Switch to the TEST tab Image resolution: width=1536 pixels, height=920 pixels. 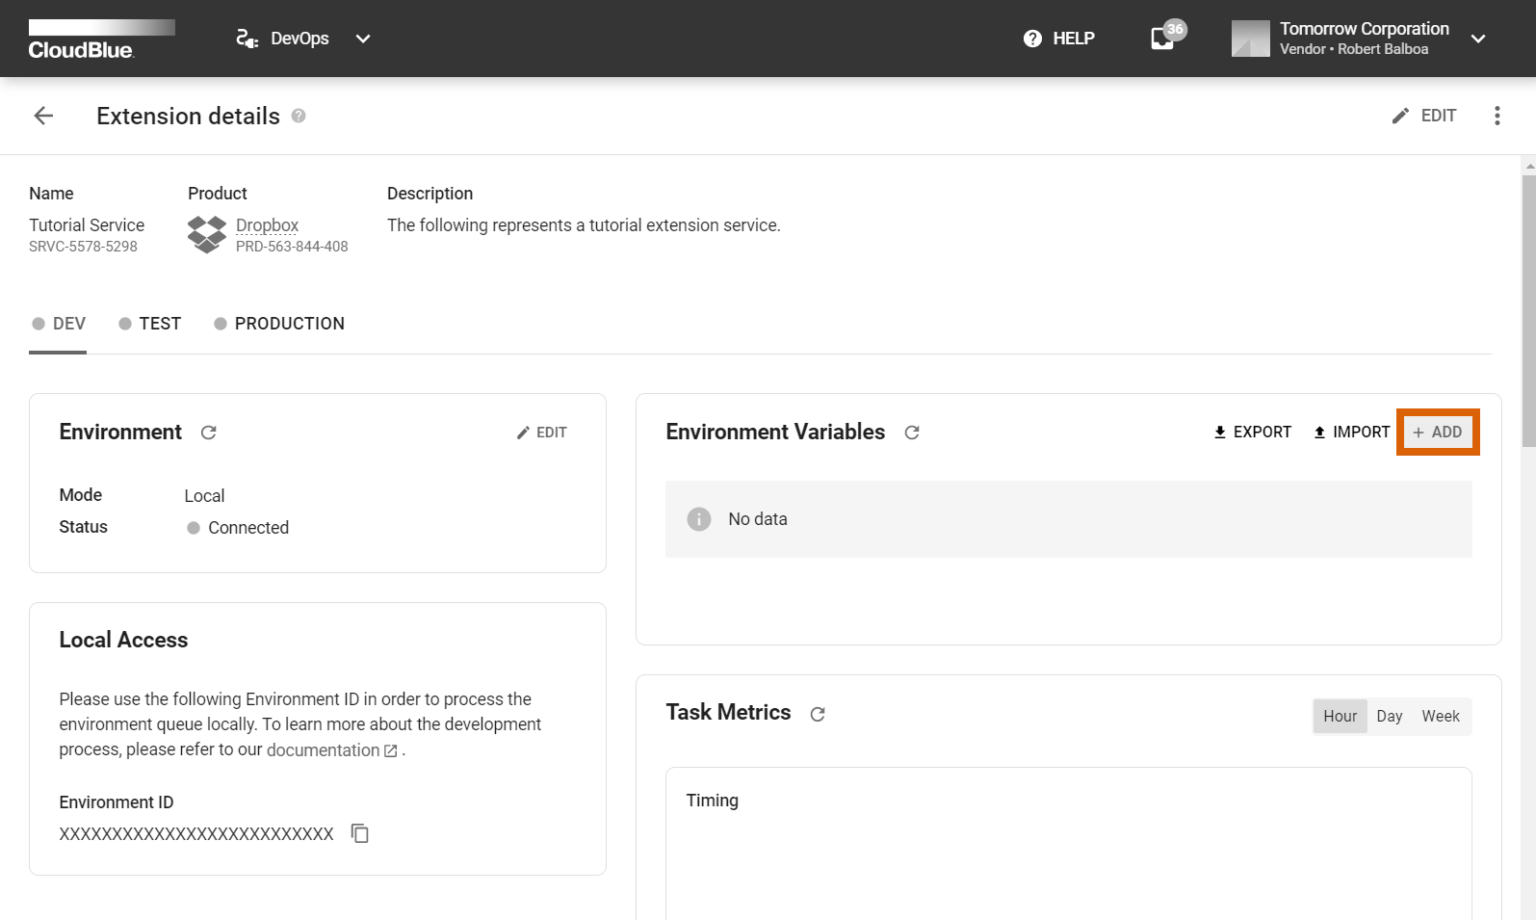click(150, 324)
